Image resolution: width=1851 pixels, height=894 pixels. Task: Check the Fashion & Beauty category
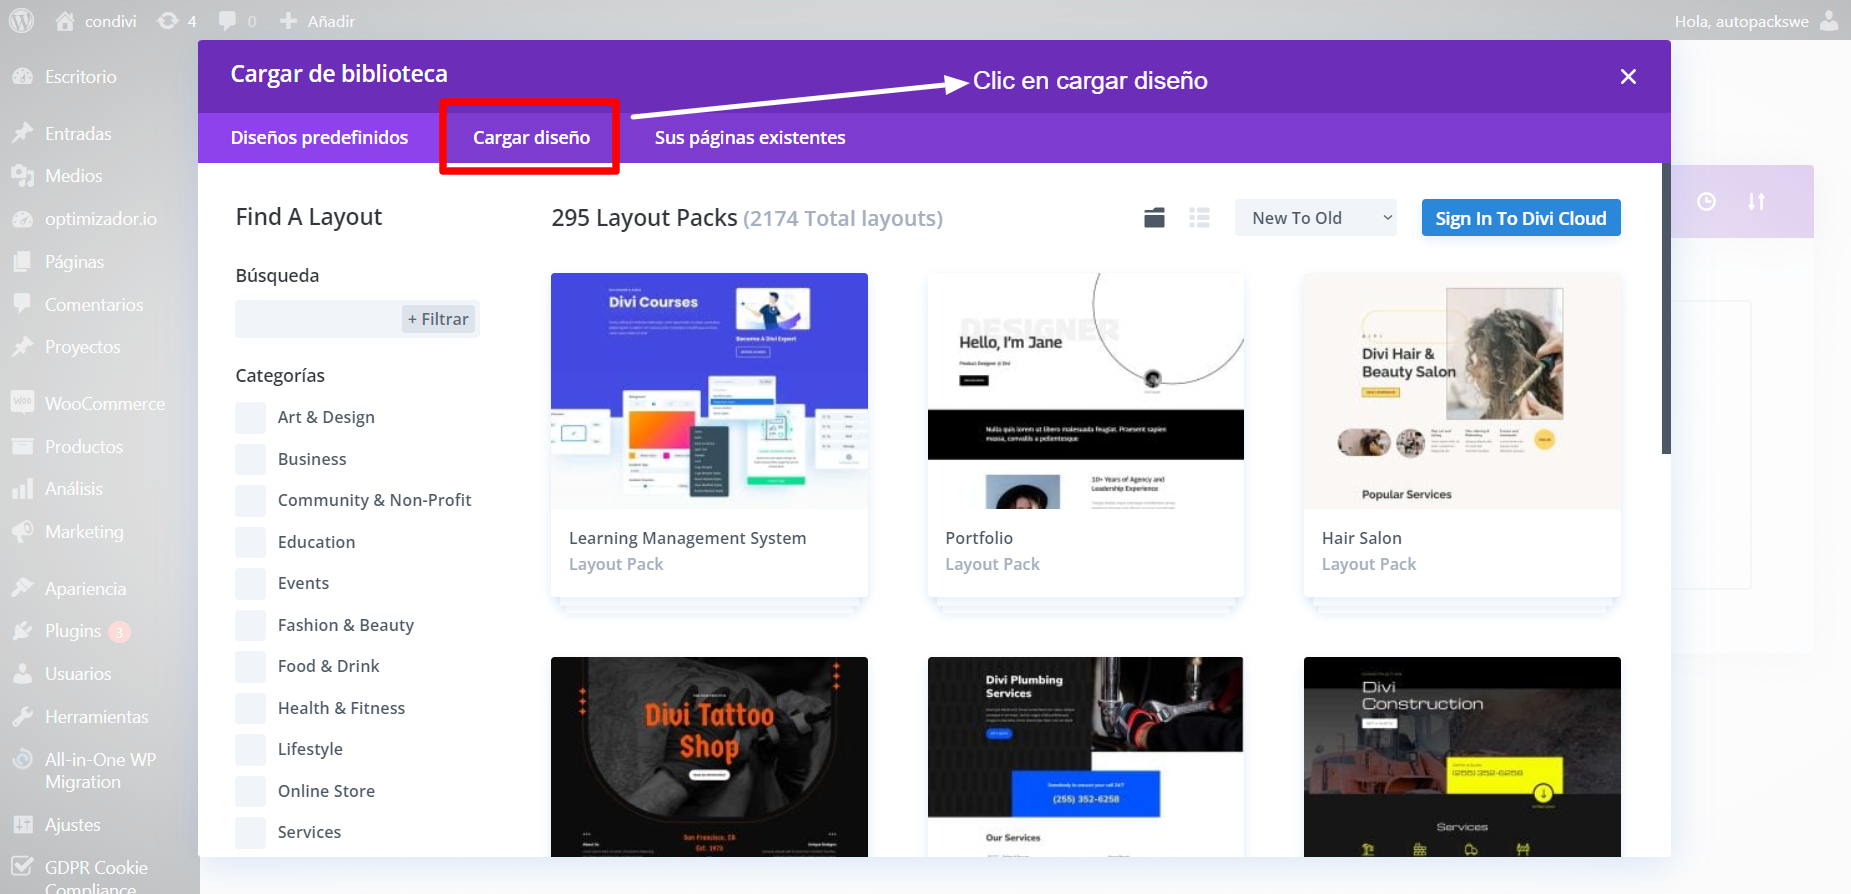pos(251,626)
